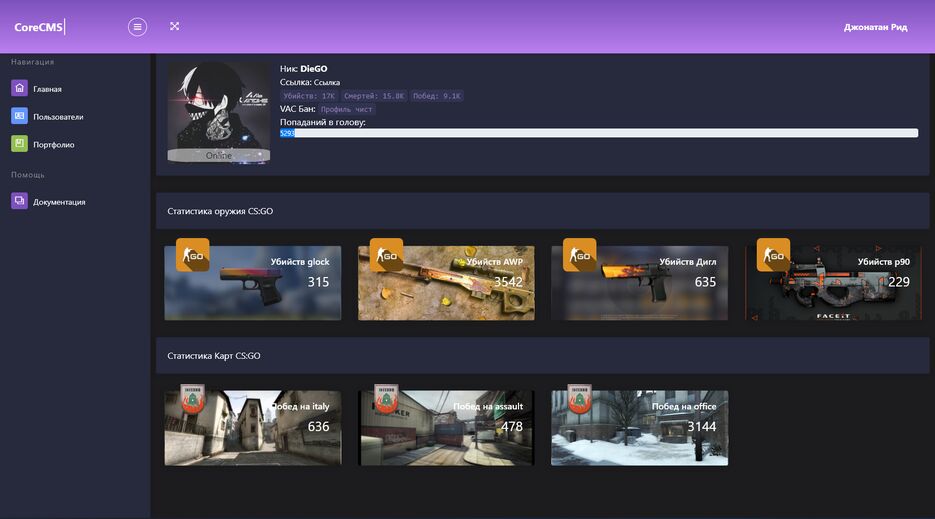
Task: Click the 3542 AWP kills value
Action: coord(508,282)
